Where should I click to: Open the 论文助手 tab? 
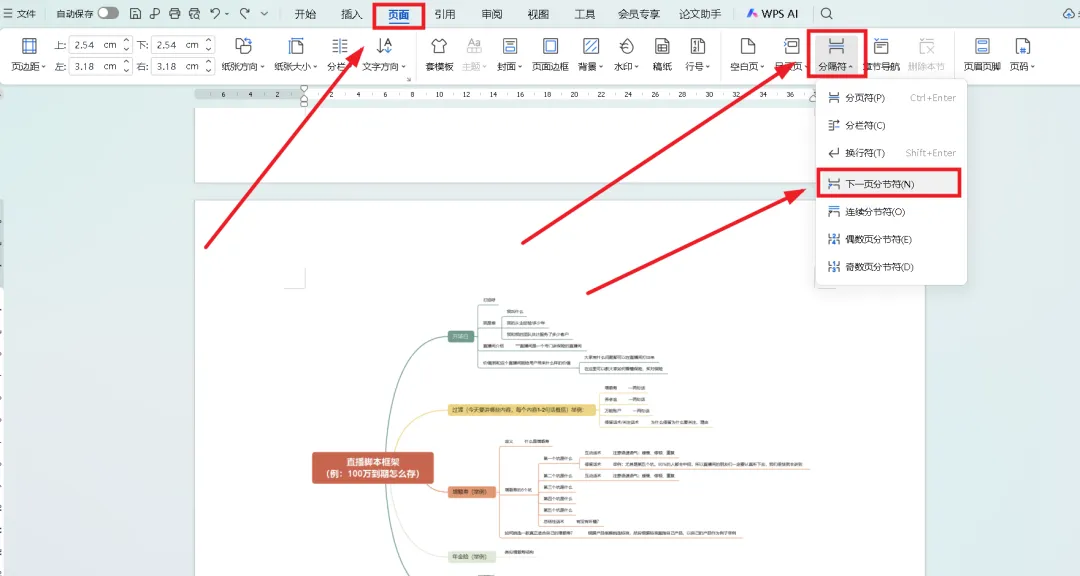coord(700,14)
